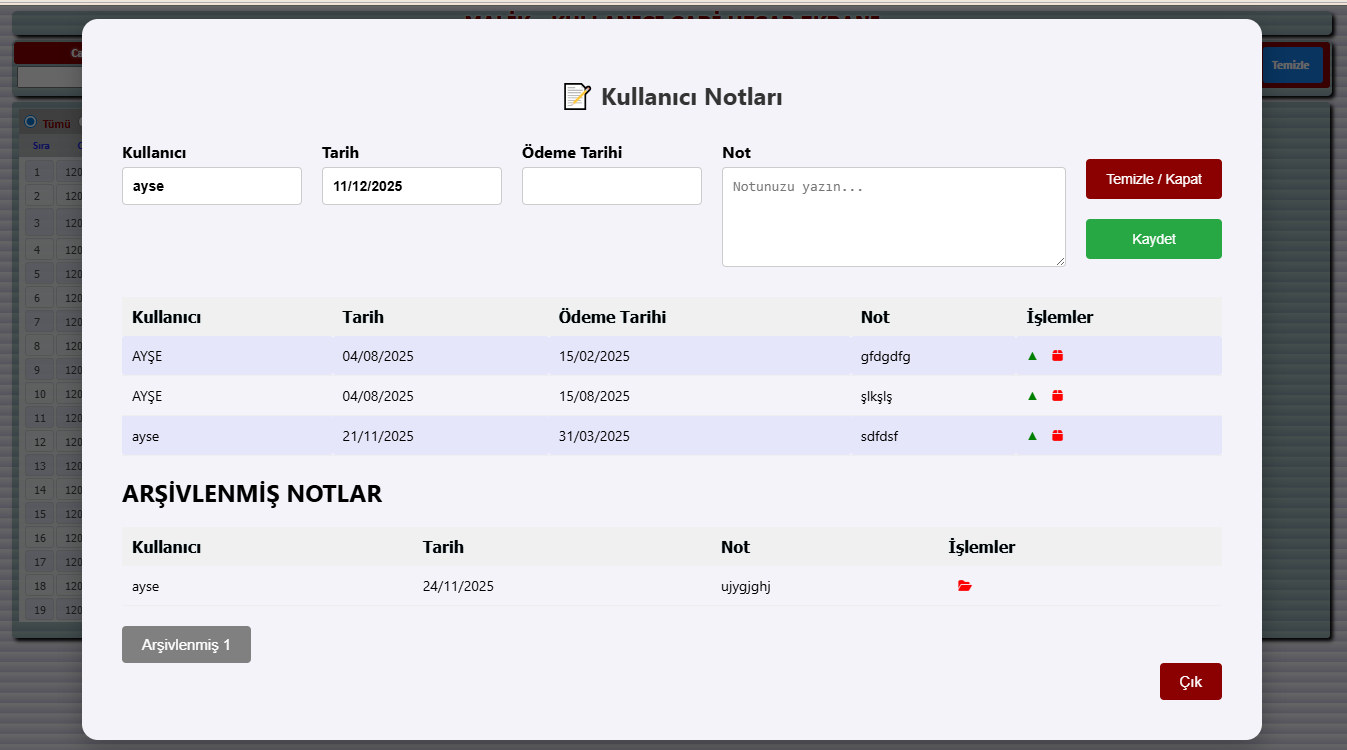Click green triangle icon in sdfdsf note row
Viewport: 1347px width, 750px height.
(x=1032, y=436)
